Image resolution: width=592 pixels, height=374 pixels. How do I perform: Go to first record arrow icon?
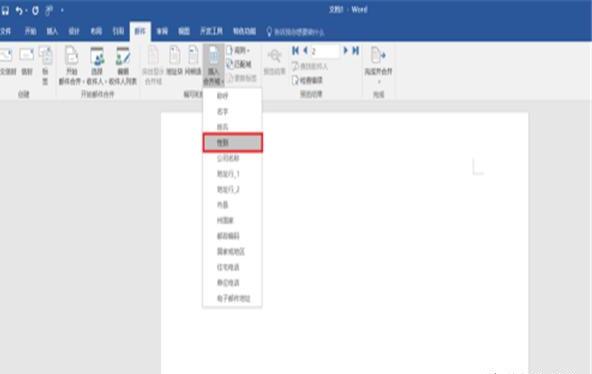(296, 50)
